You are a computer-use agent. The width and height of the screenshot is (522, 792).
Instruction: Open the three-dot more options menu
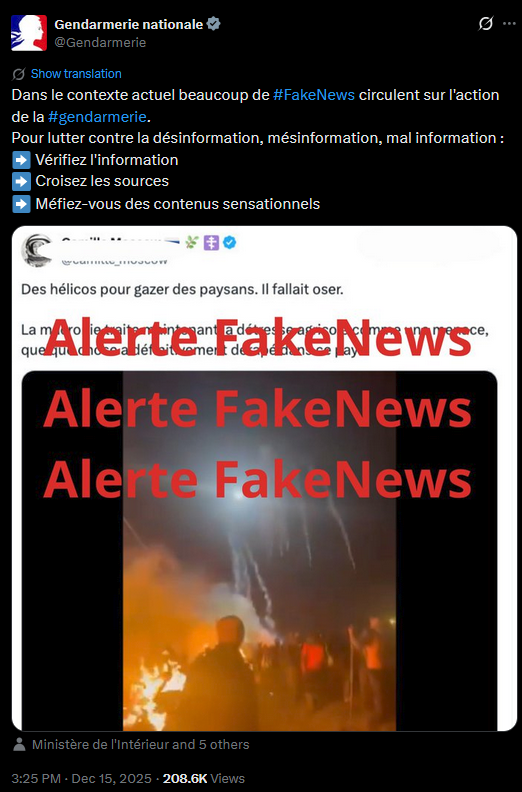pos(509,24)
